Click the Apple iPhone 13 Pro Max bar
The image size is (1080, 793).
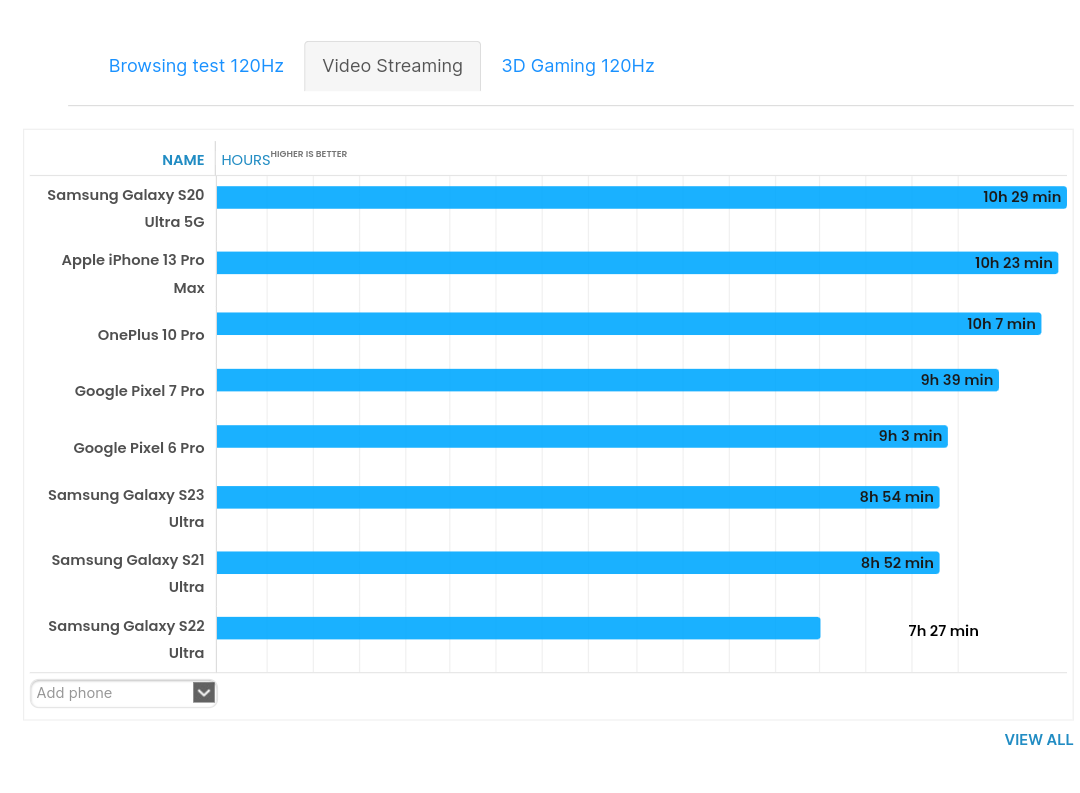point(600,263)
